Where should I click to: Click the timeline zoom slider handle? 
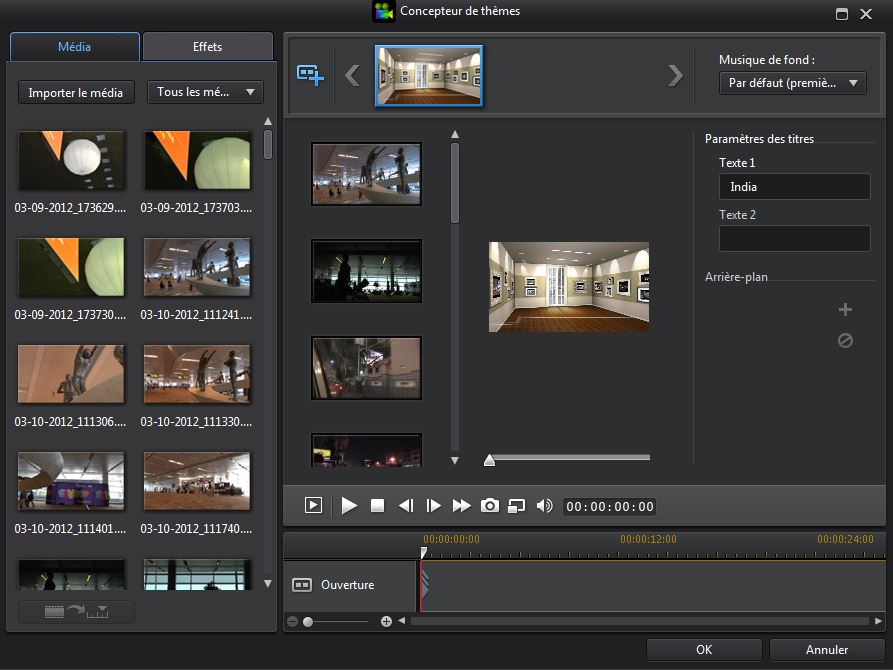(x=308, y=622)
